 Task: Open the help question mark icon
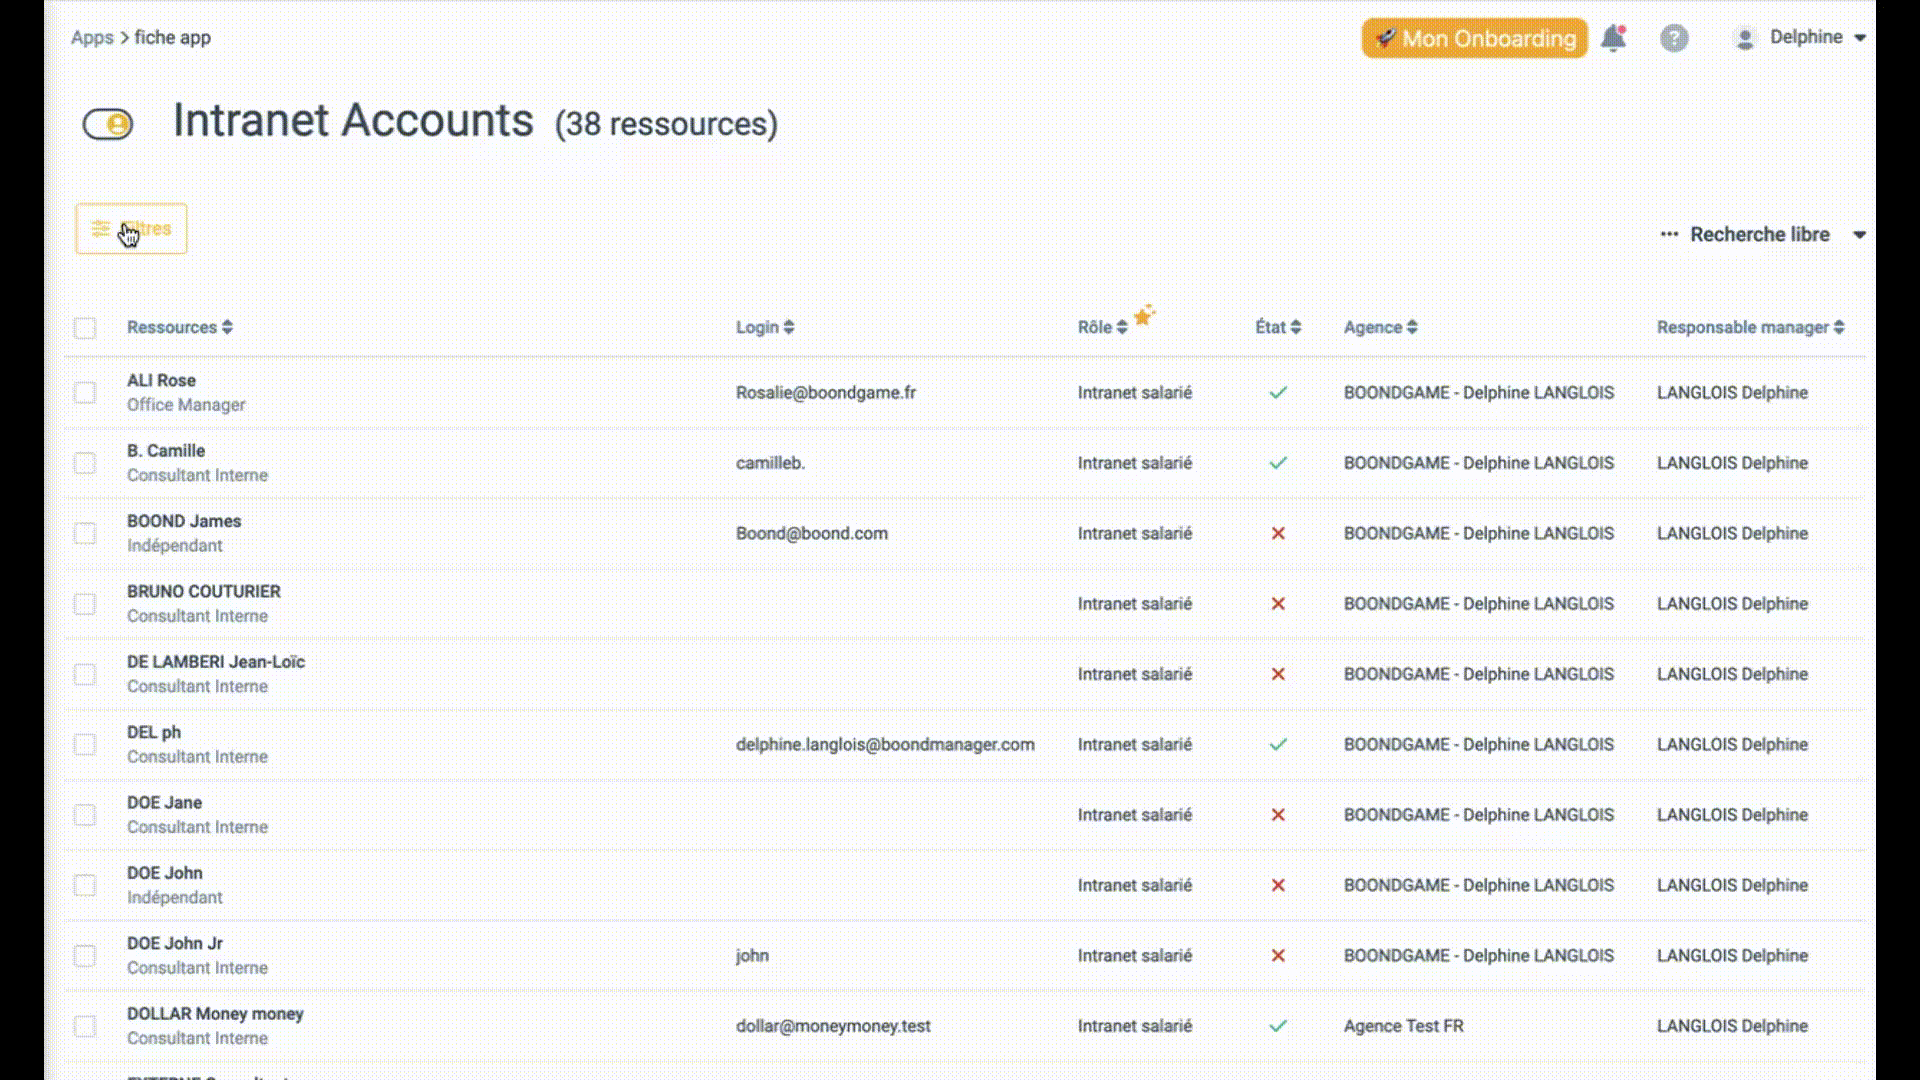pos(1674,38)
